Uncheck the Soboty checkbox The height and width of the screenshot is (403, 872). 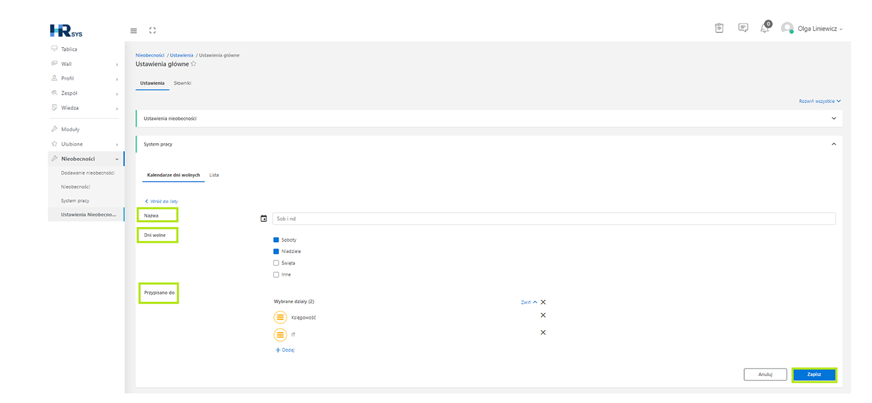coord(276,240)
